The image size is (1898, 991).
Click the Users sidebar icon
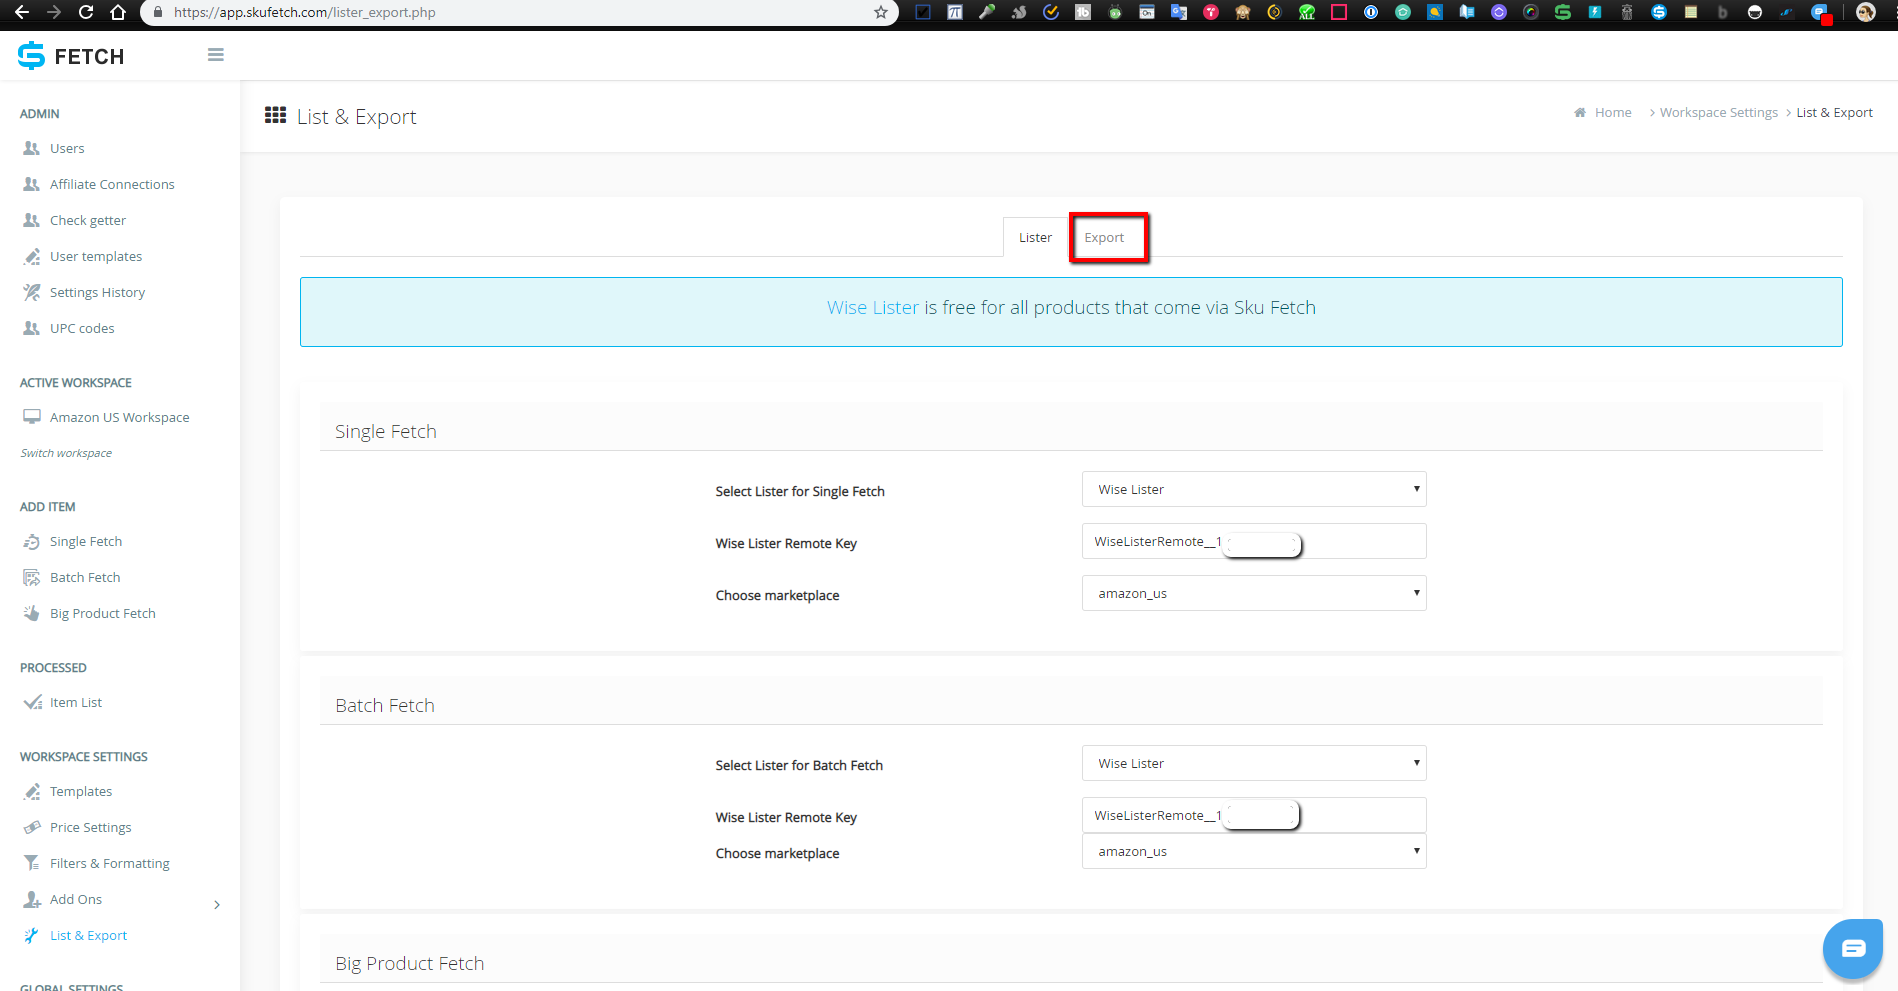[x=32, y=148]
